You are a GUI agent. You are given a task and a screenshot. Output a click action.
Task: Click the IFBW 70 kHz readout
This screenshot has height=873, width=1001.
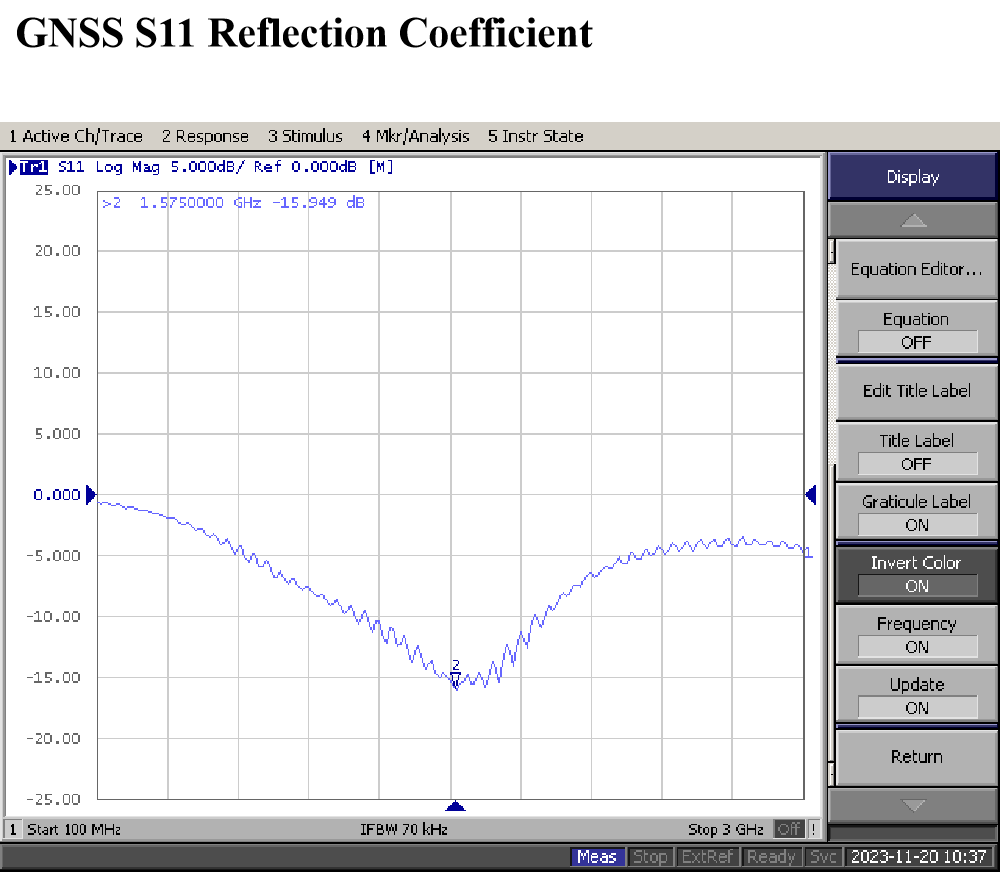tap(403, 830)
